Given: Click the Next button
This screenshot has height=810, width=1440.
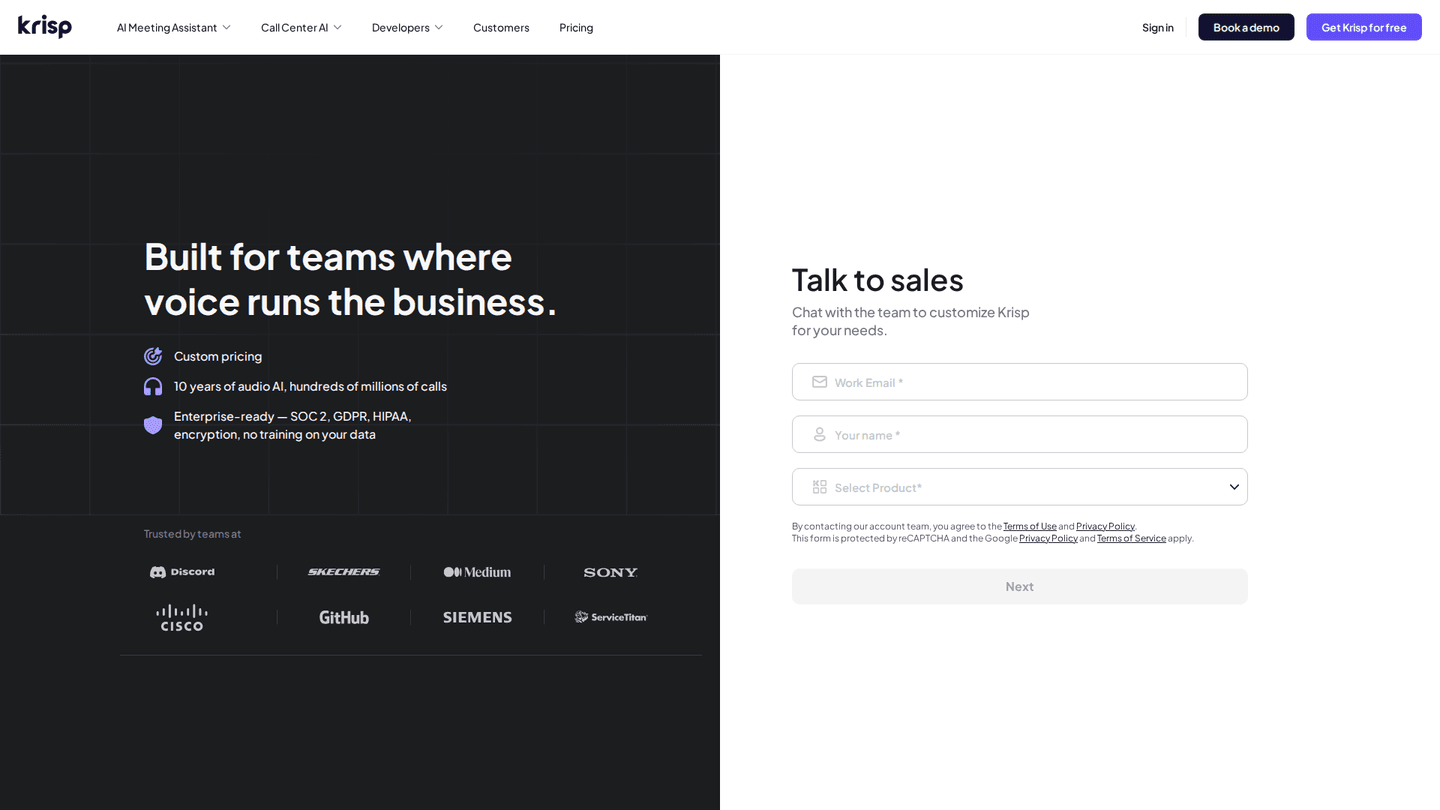Looking at the screenshot, I should 1020,587.
